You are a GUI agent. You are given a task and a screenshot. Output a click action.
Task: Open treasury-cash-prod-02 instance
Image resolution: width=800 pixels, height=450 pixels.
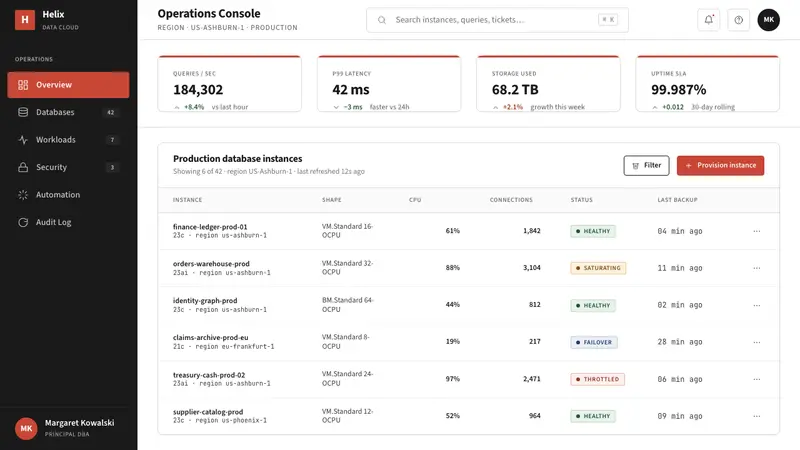coord(209,374)
